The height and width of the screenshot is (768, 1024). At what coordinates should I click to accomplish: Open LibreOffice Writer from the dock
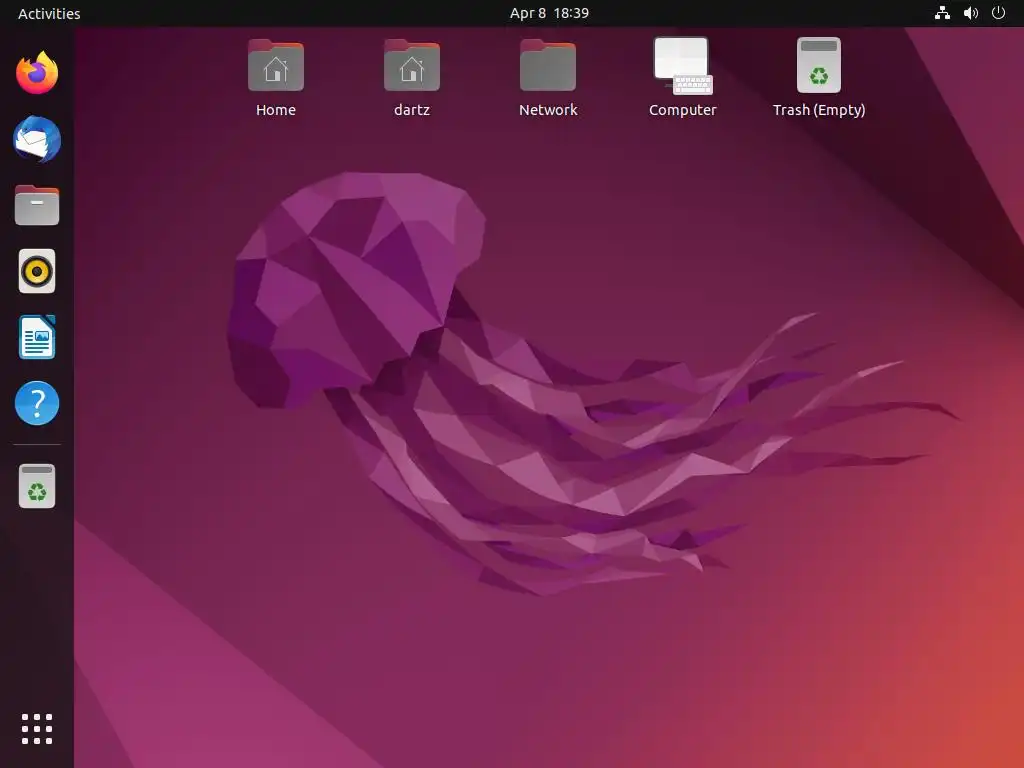(37, 337)
